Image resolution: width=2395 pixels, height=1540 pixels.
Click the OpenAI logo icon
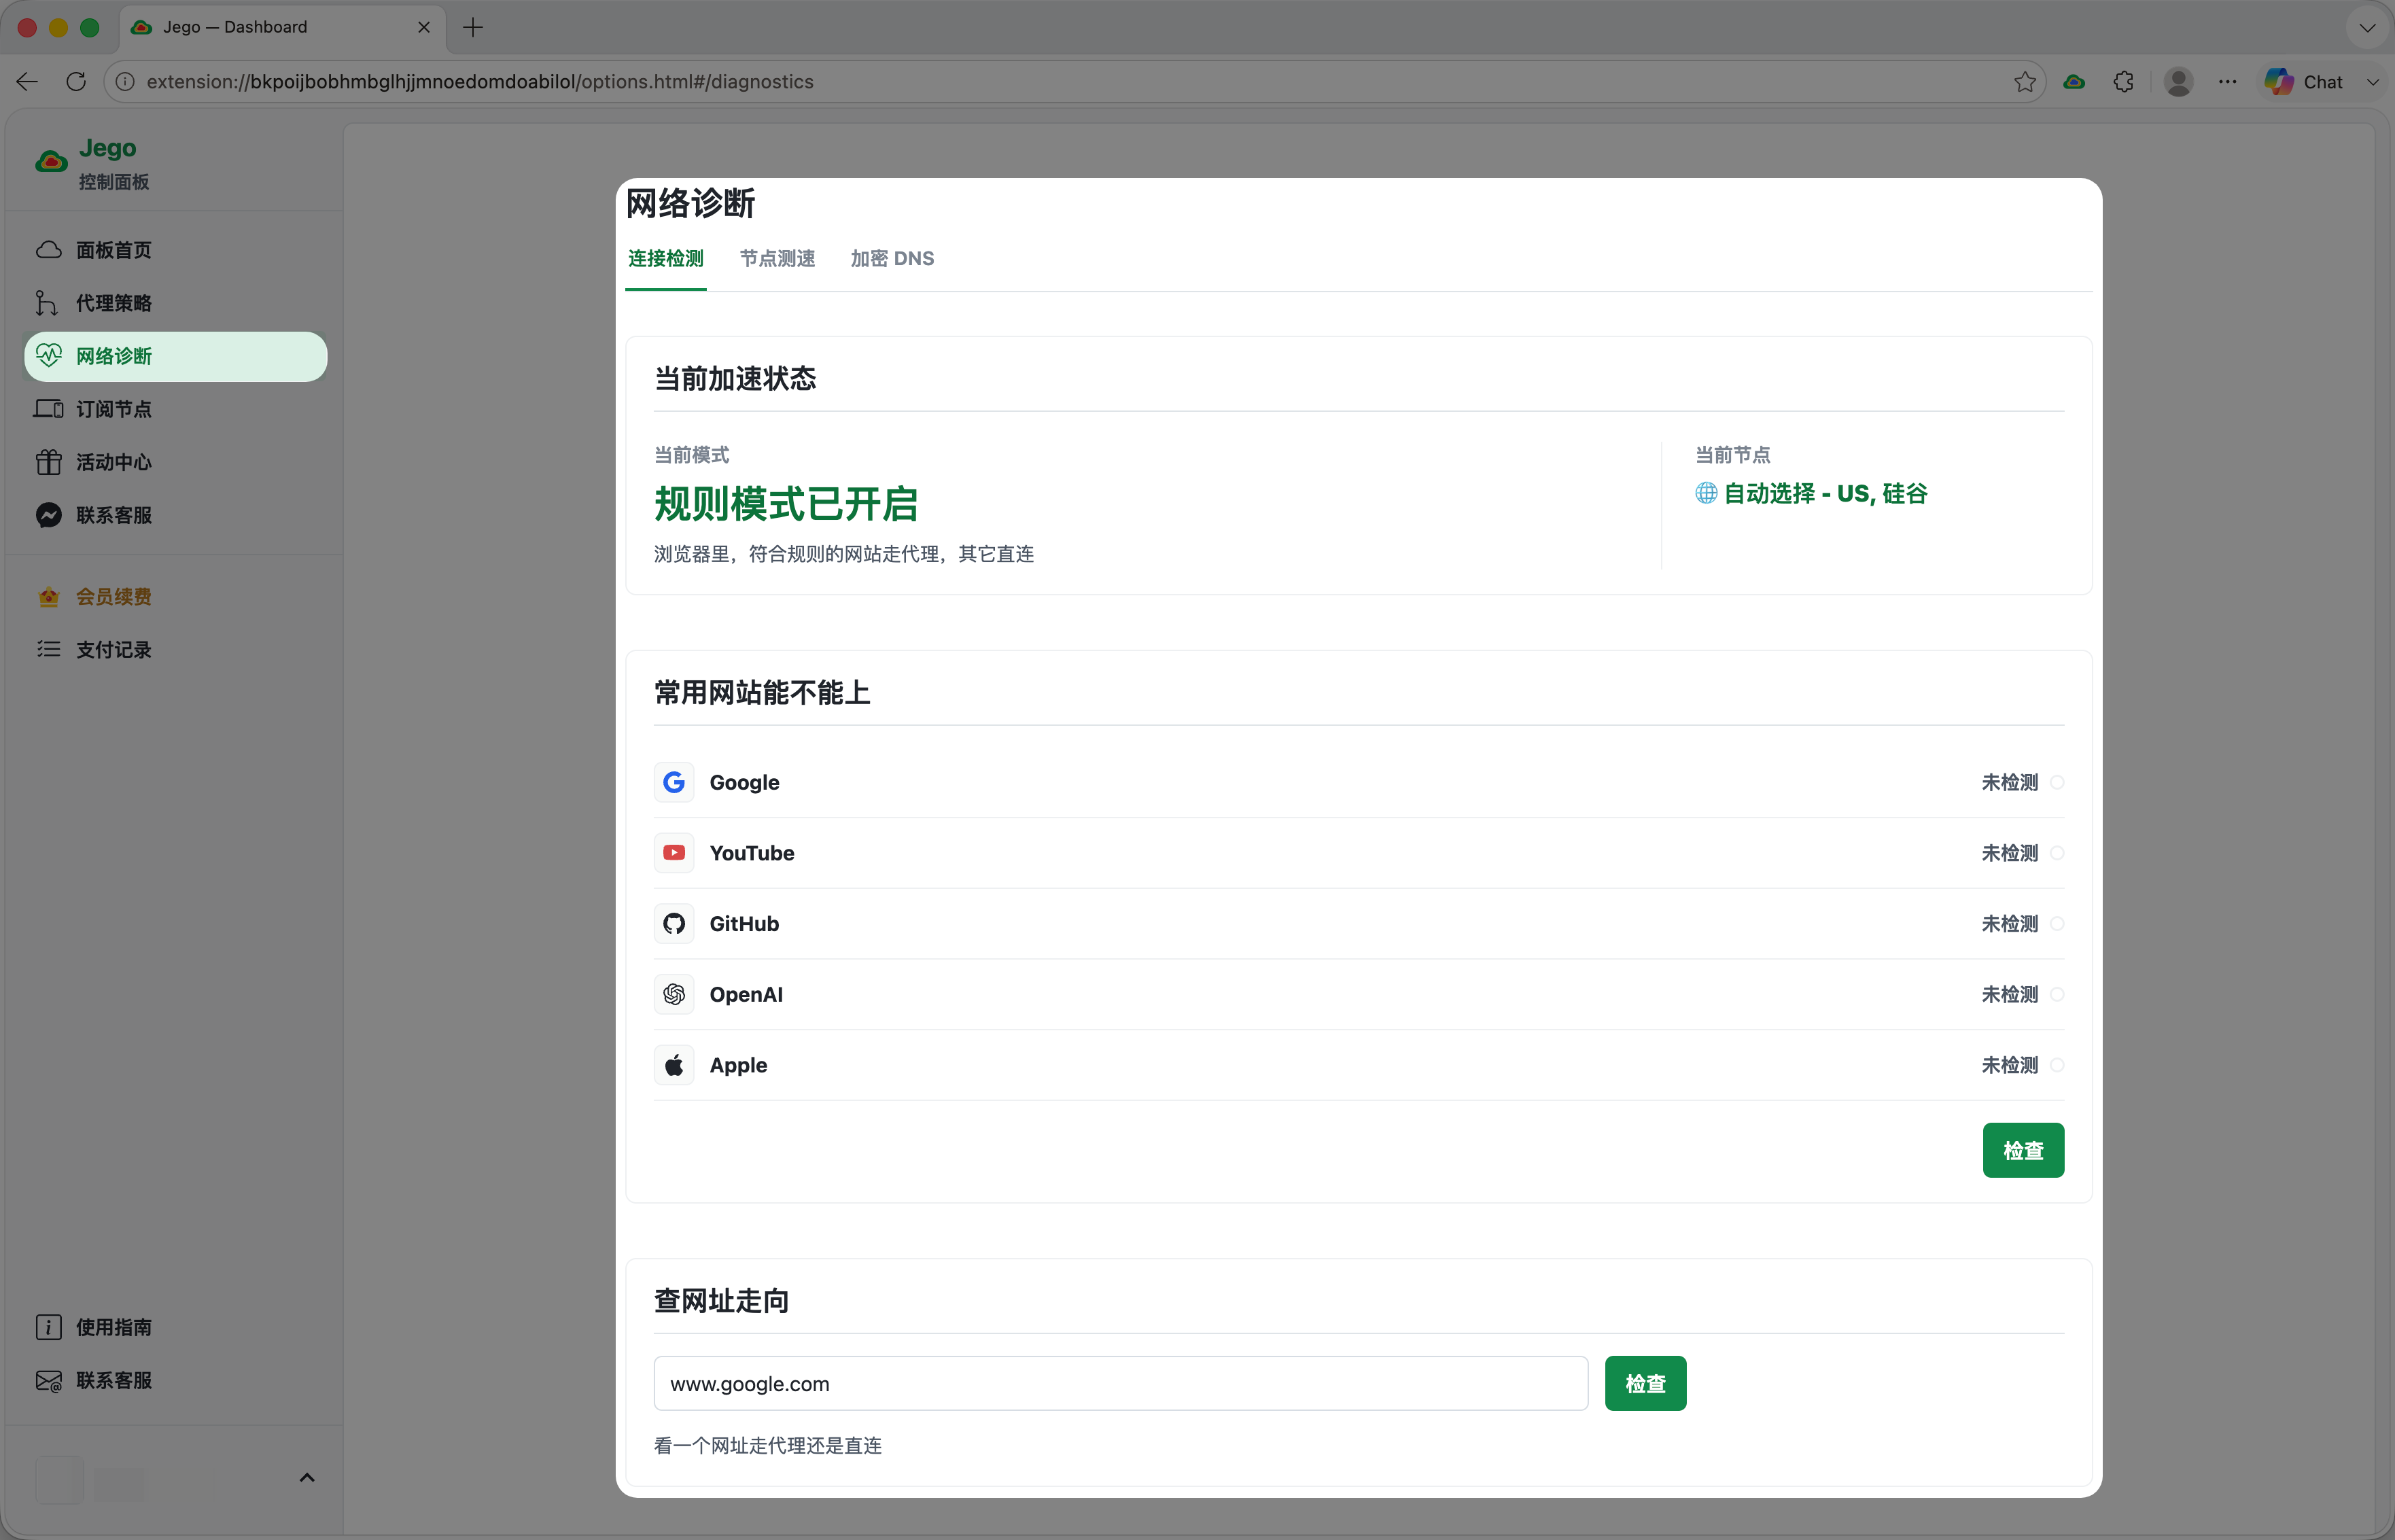[674, 995]
